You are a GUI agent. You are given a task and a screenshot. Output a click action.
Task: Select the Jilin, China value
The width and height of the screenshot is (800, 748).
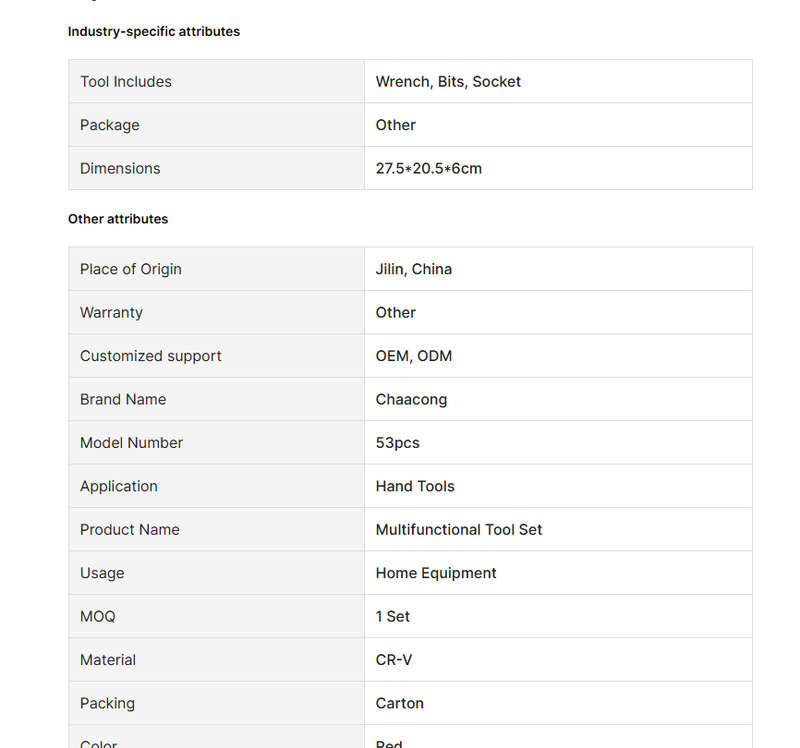pyautogui.click(x=414, y=269)
